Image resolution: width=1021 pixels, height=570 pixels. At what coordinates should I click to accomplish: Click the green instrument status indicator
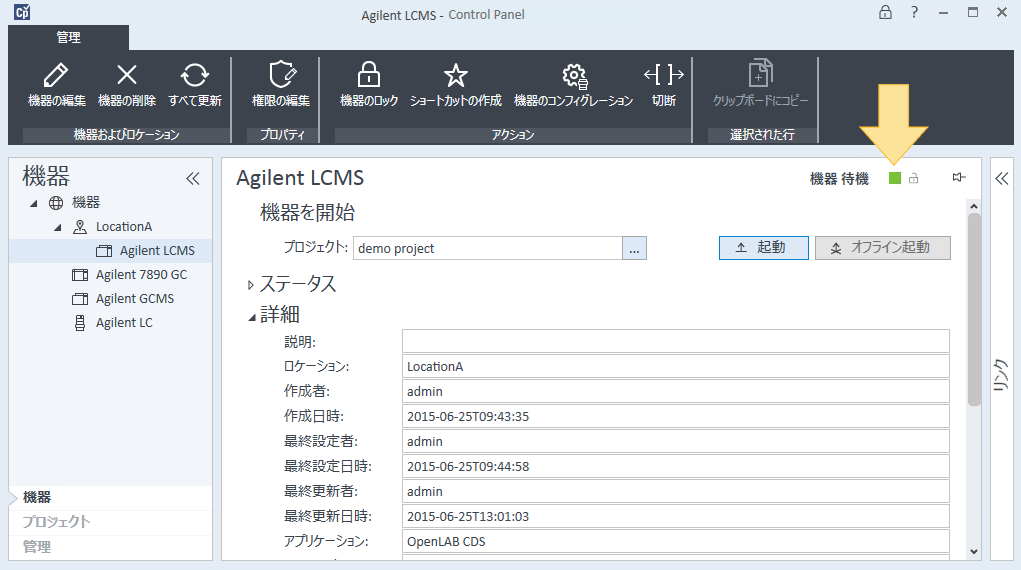click(x=895, y=178)
